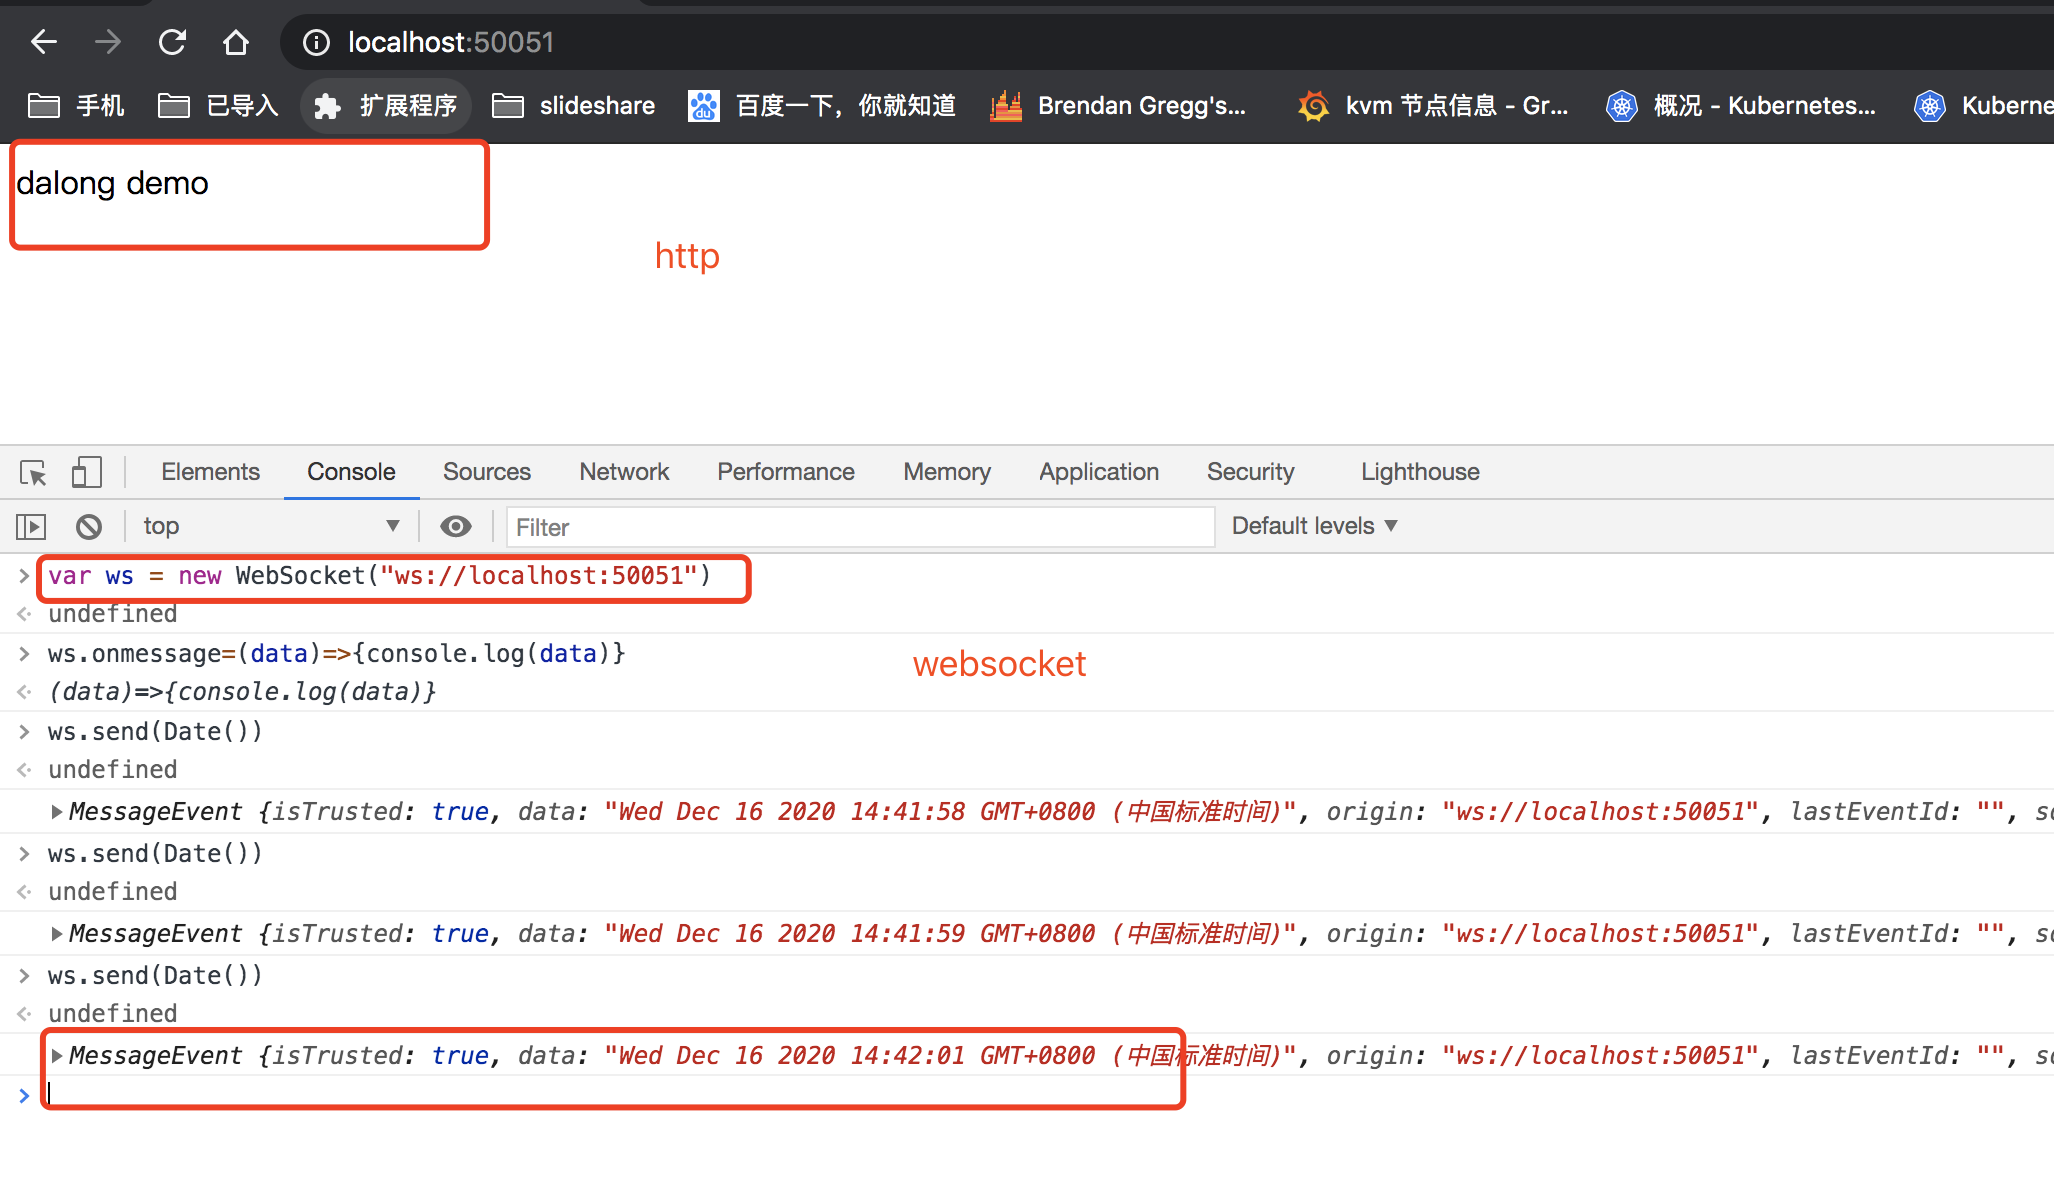Switch to the Elements tab
Screen dimensions: 2054x1202
coord(210,472)
